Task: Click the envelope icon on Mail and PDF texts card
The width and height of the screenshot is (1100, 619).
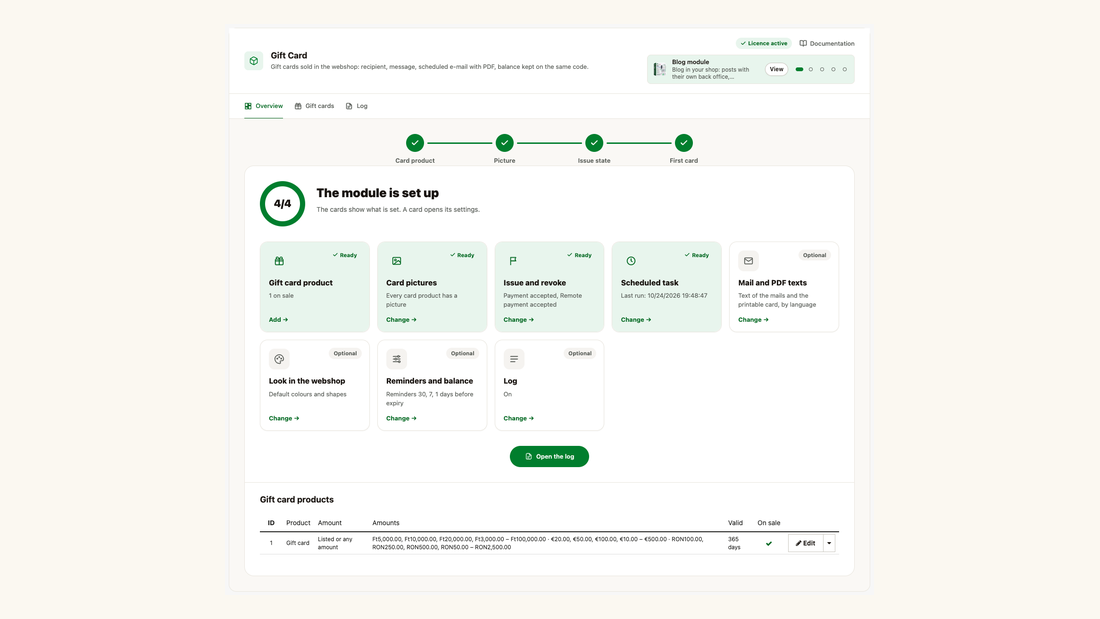Action: coord(749,261)
